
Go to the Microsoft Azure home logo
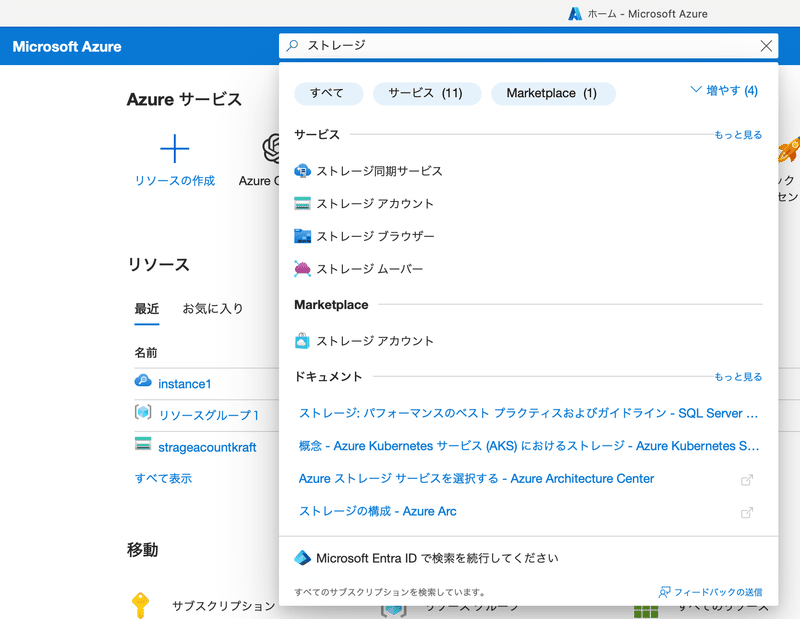click(x=67, y=46)
